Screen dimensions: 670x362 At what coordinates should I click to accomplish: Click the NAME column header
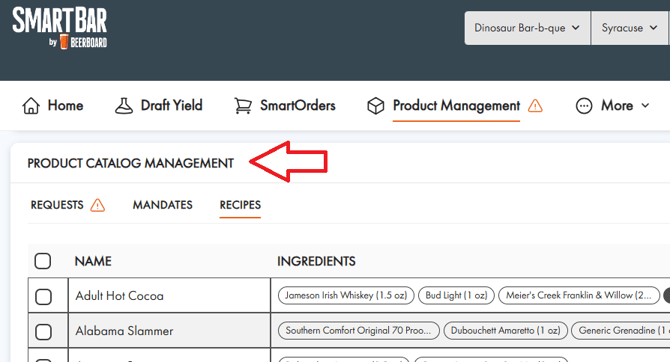pyautogui.click(x=93, y=261)
